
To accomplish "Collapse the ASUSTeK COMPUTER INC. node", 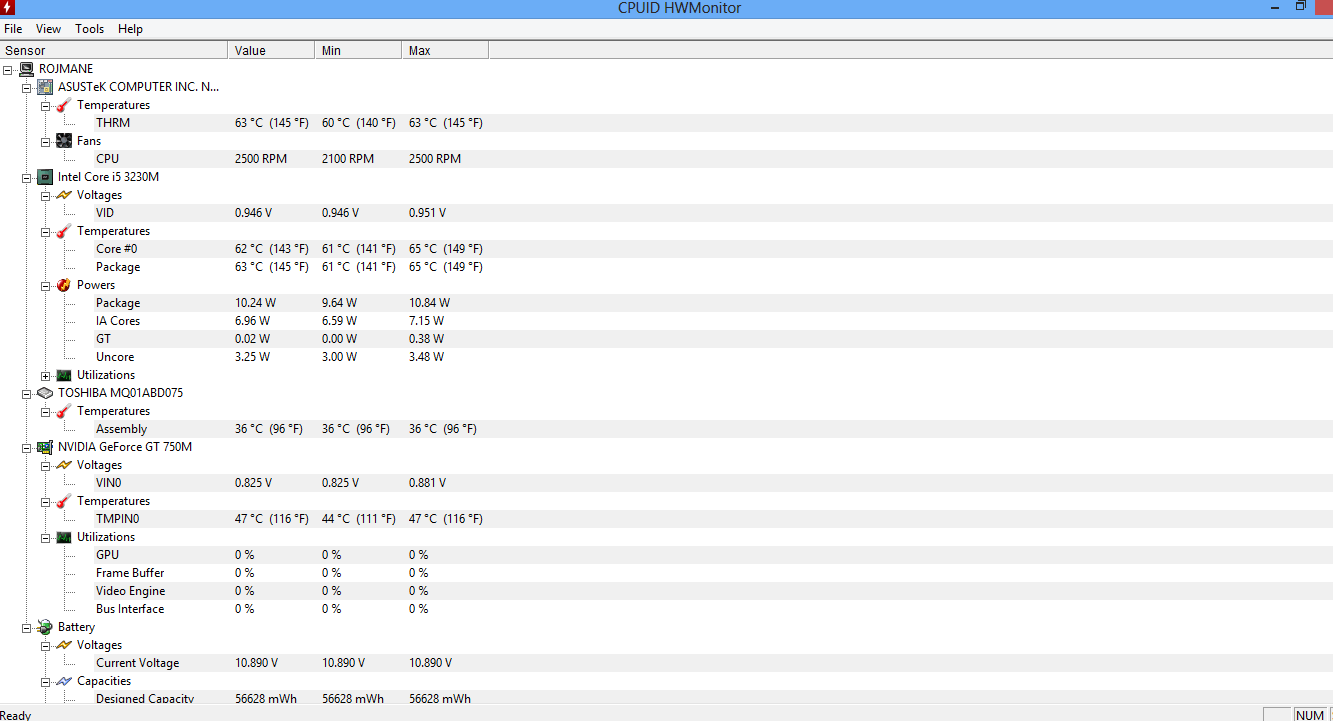I will 27,87.
